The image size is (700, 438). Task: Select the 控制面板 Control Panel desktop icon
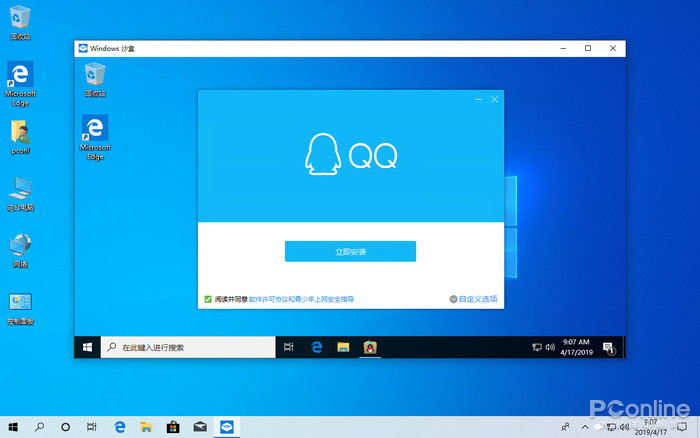tap(20, 307)
